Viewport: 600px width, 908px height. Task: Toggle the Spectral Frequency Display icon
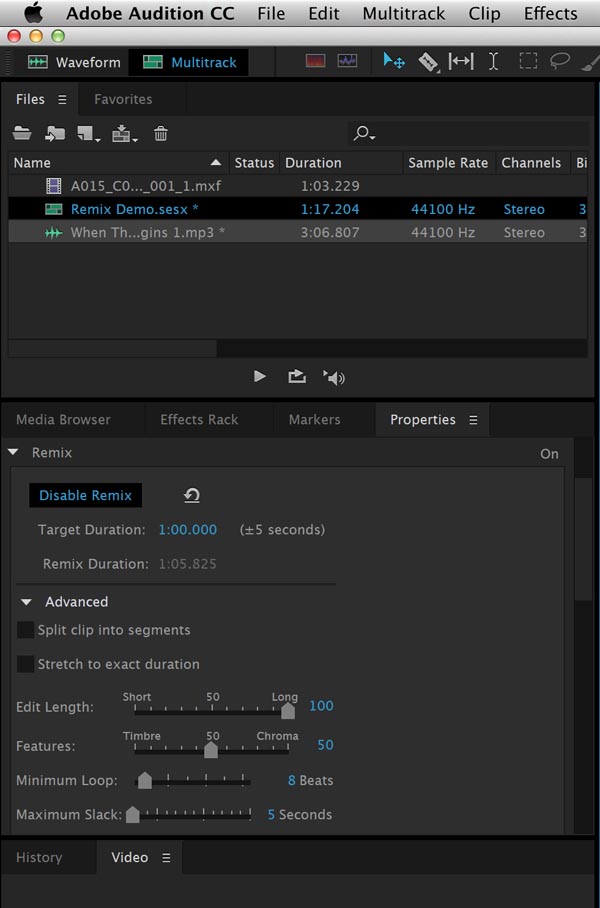(x=315, y=61)
